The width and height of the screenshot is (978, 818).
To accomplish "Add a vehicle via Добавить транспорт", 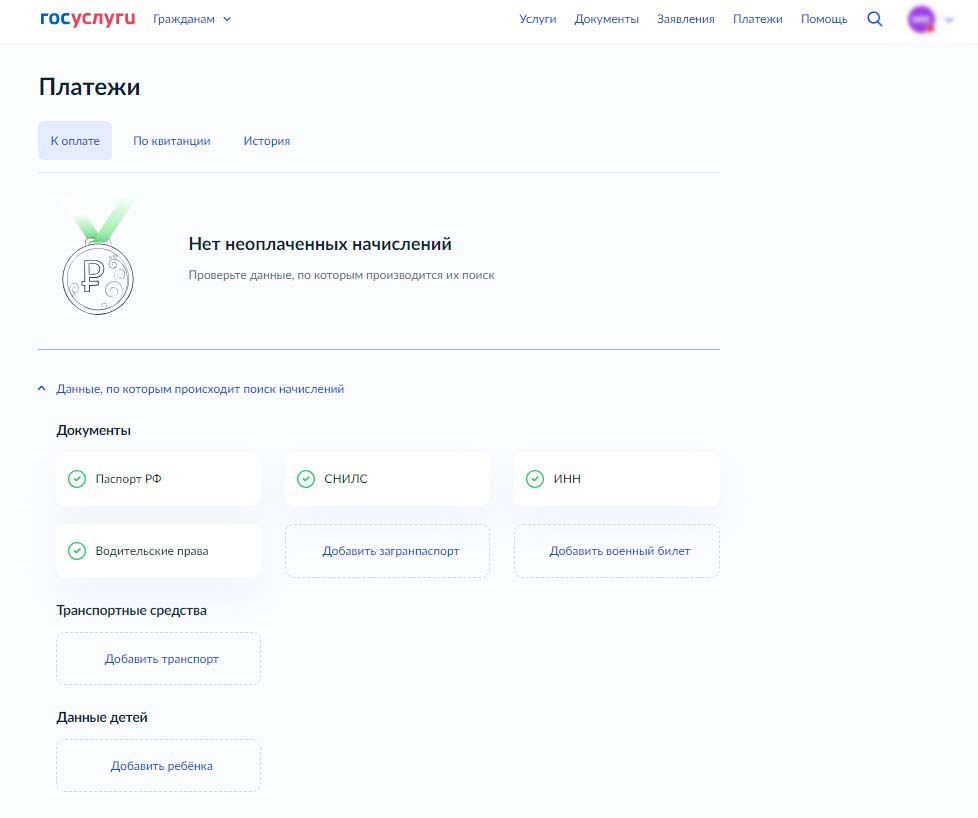I will tap(161, 659).
